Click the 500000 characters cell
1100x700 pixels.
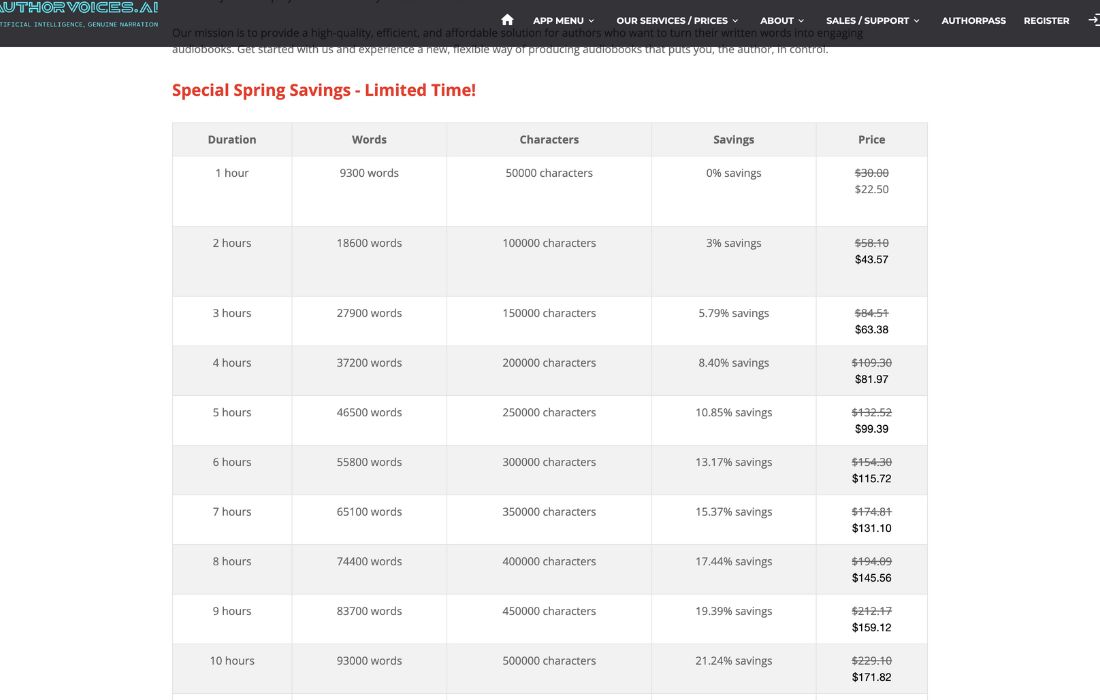[549, 660]
